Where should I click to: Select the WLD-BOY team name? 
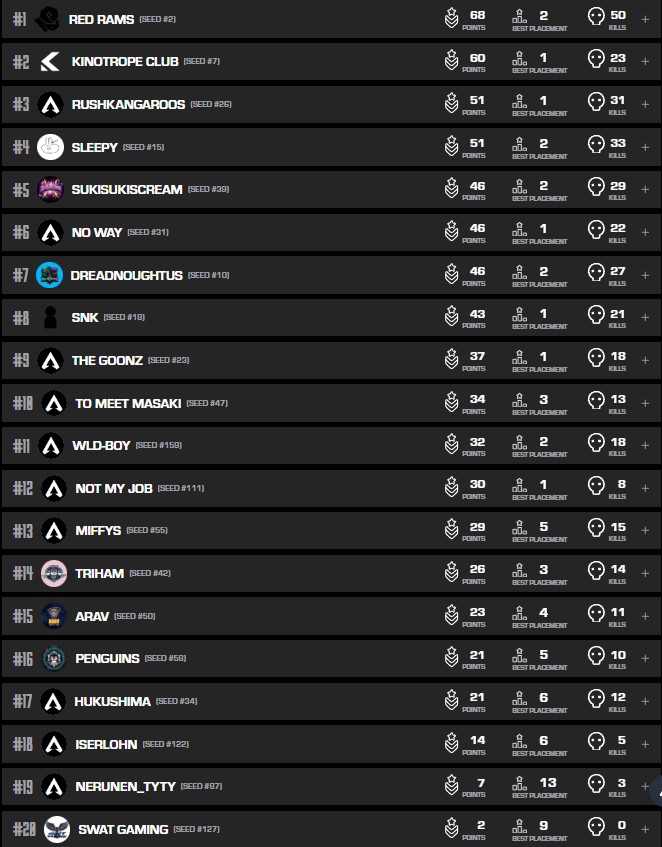tap(101, 445)
